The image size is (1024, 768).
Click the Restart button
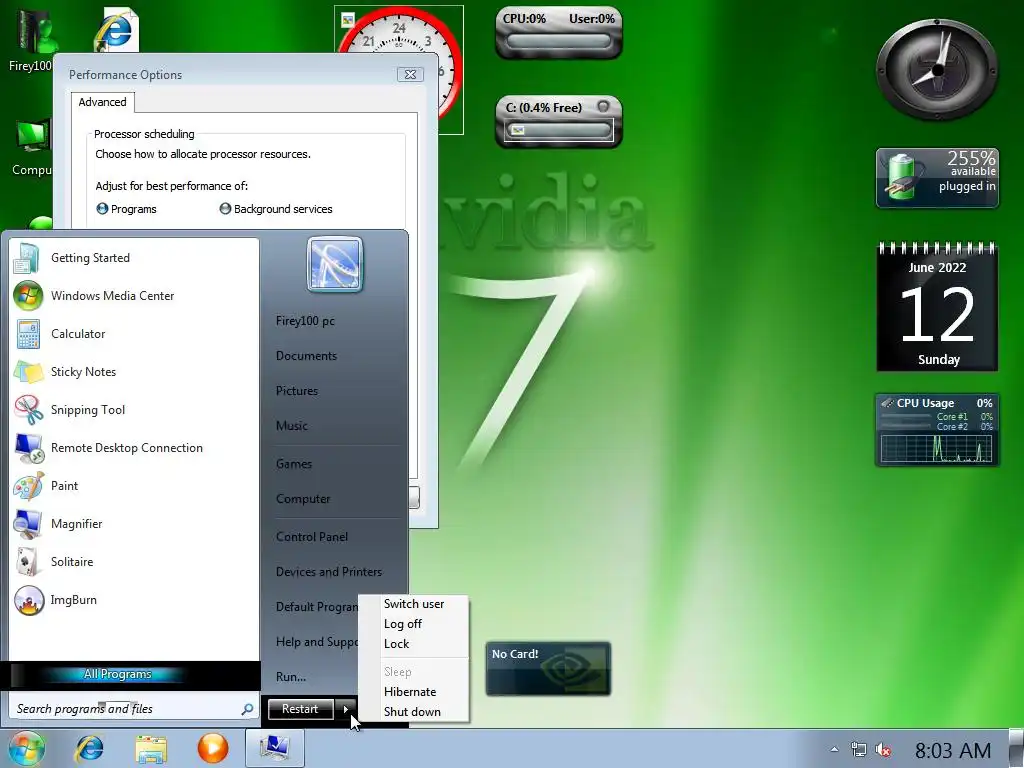tap(300, 709)
